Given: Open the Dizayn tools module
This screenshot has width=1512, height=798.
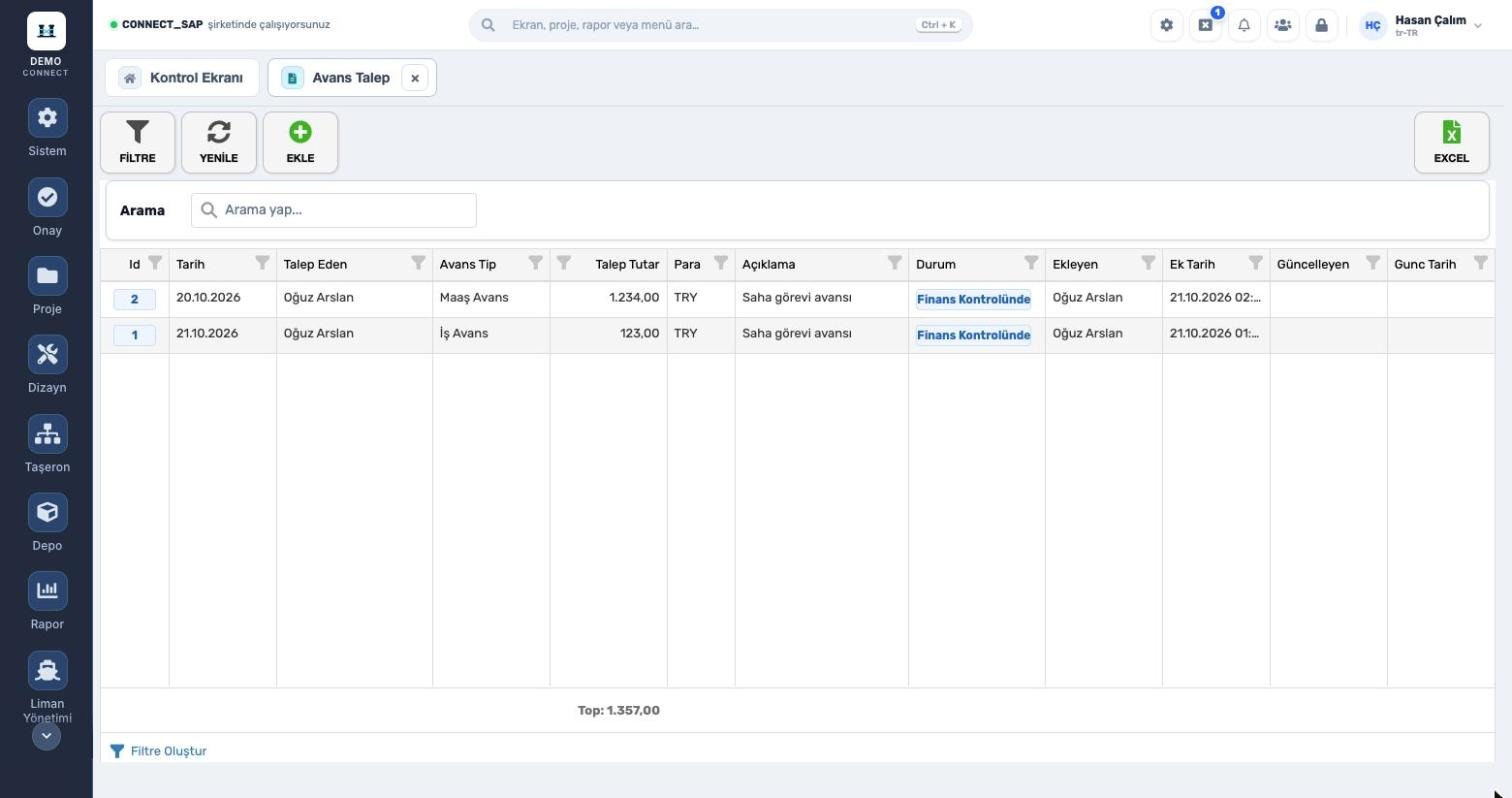Looking at the screenshot, I should pos(47,365).
